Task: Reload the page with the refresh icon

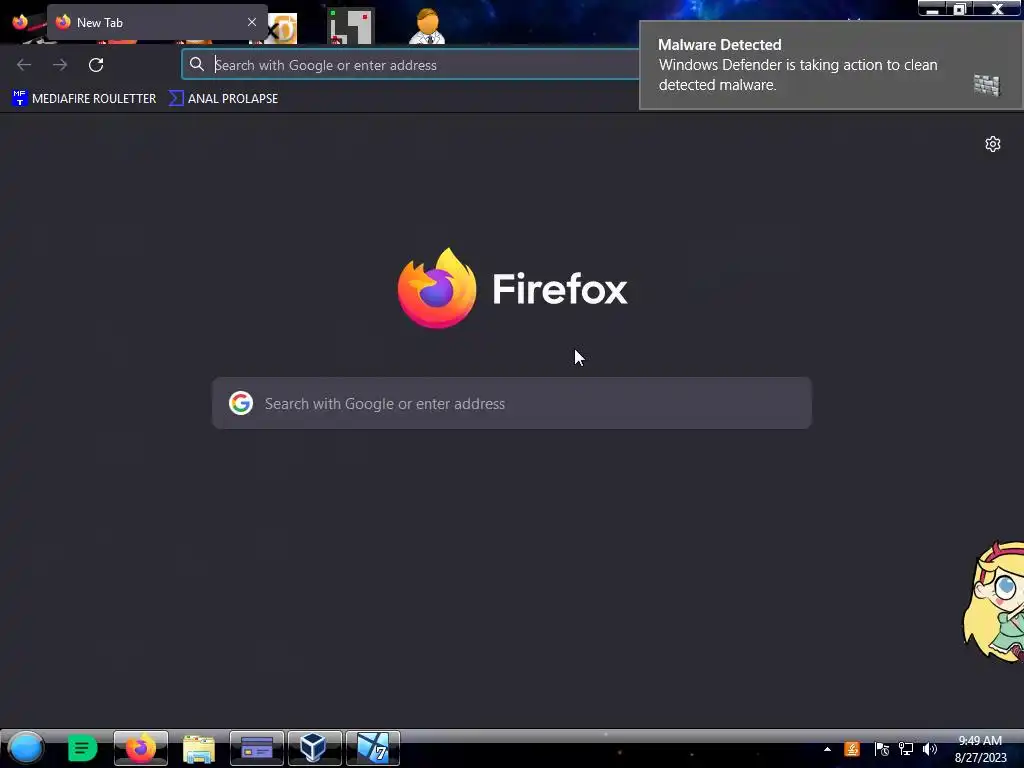Action: (x=96, y=65)
